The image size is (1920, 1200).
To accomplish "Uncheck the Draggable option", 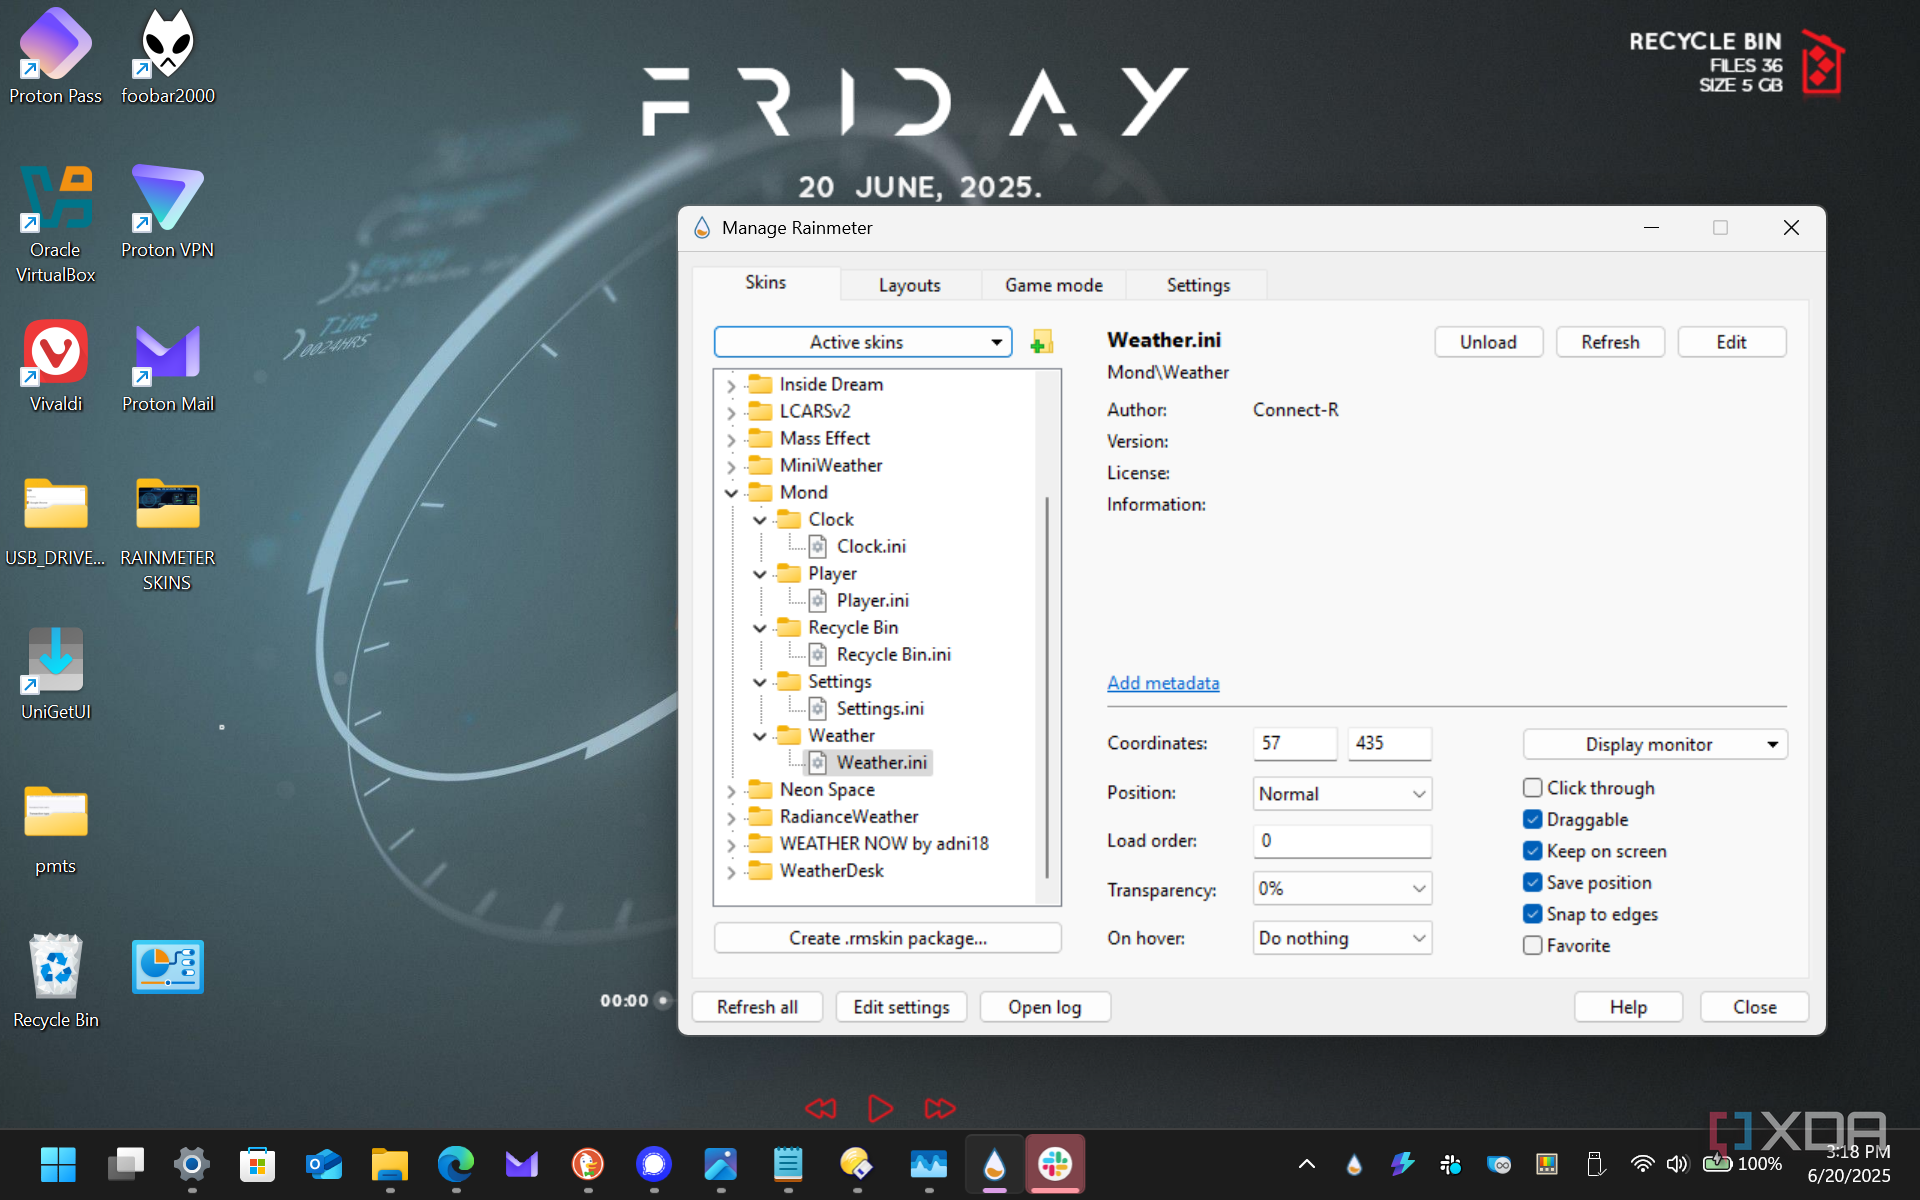I will point(1533,819).
